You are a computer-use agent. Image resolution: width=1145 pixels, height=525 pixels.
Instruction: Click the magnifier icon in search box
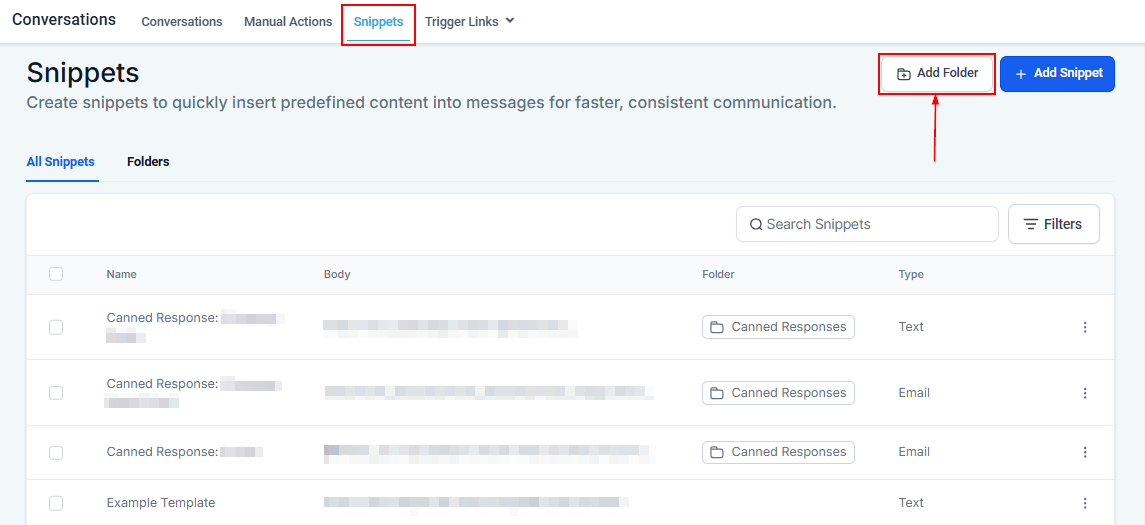(x=756, y=225)
